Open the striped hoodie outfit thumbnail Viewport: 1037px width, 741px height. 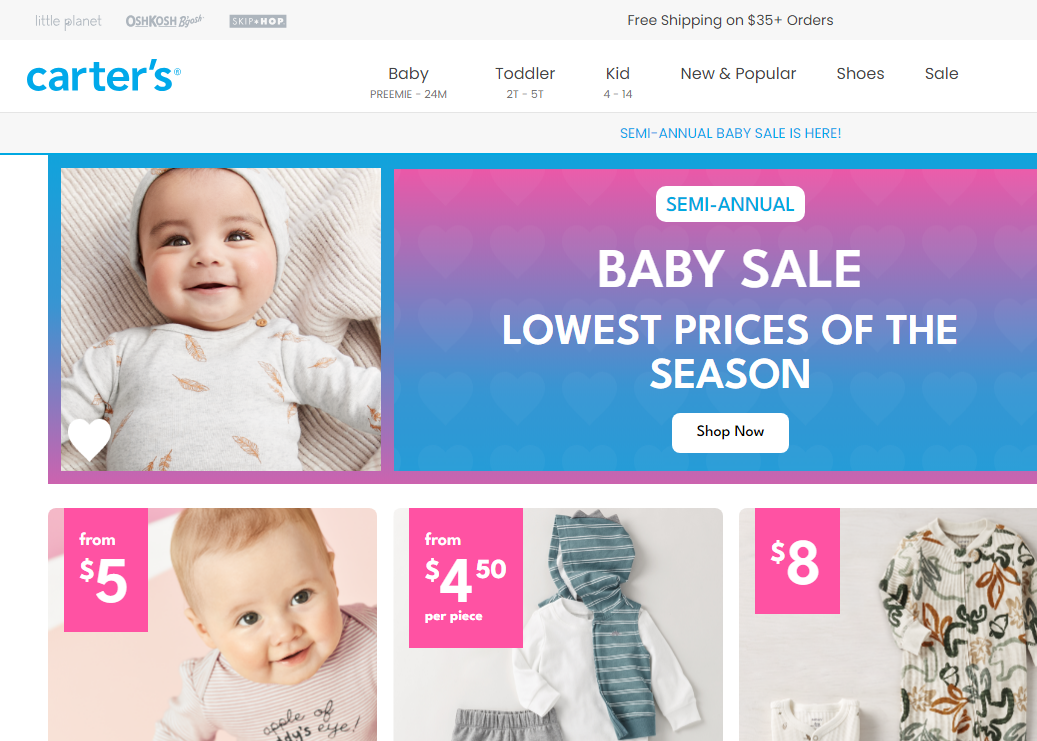click(558, 625)
